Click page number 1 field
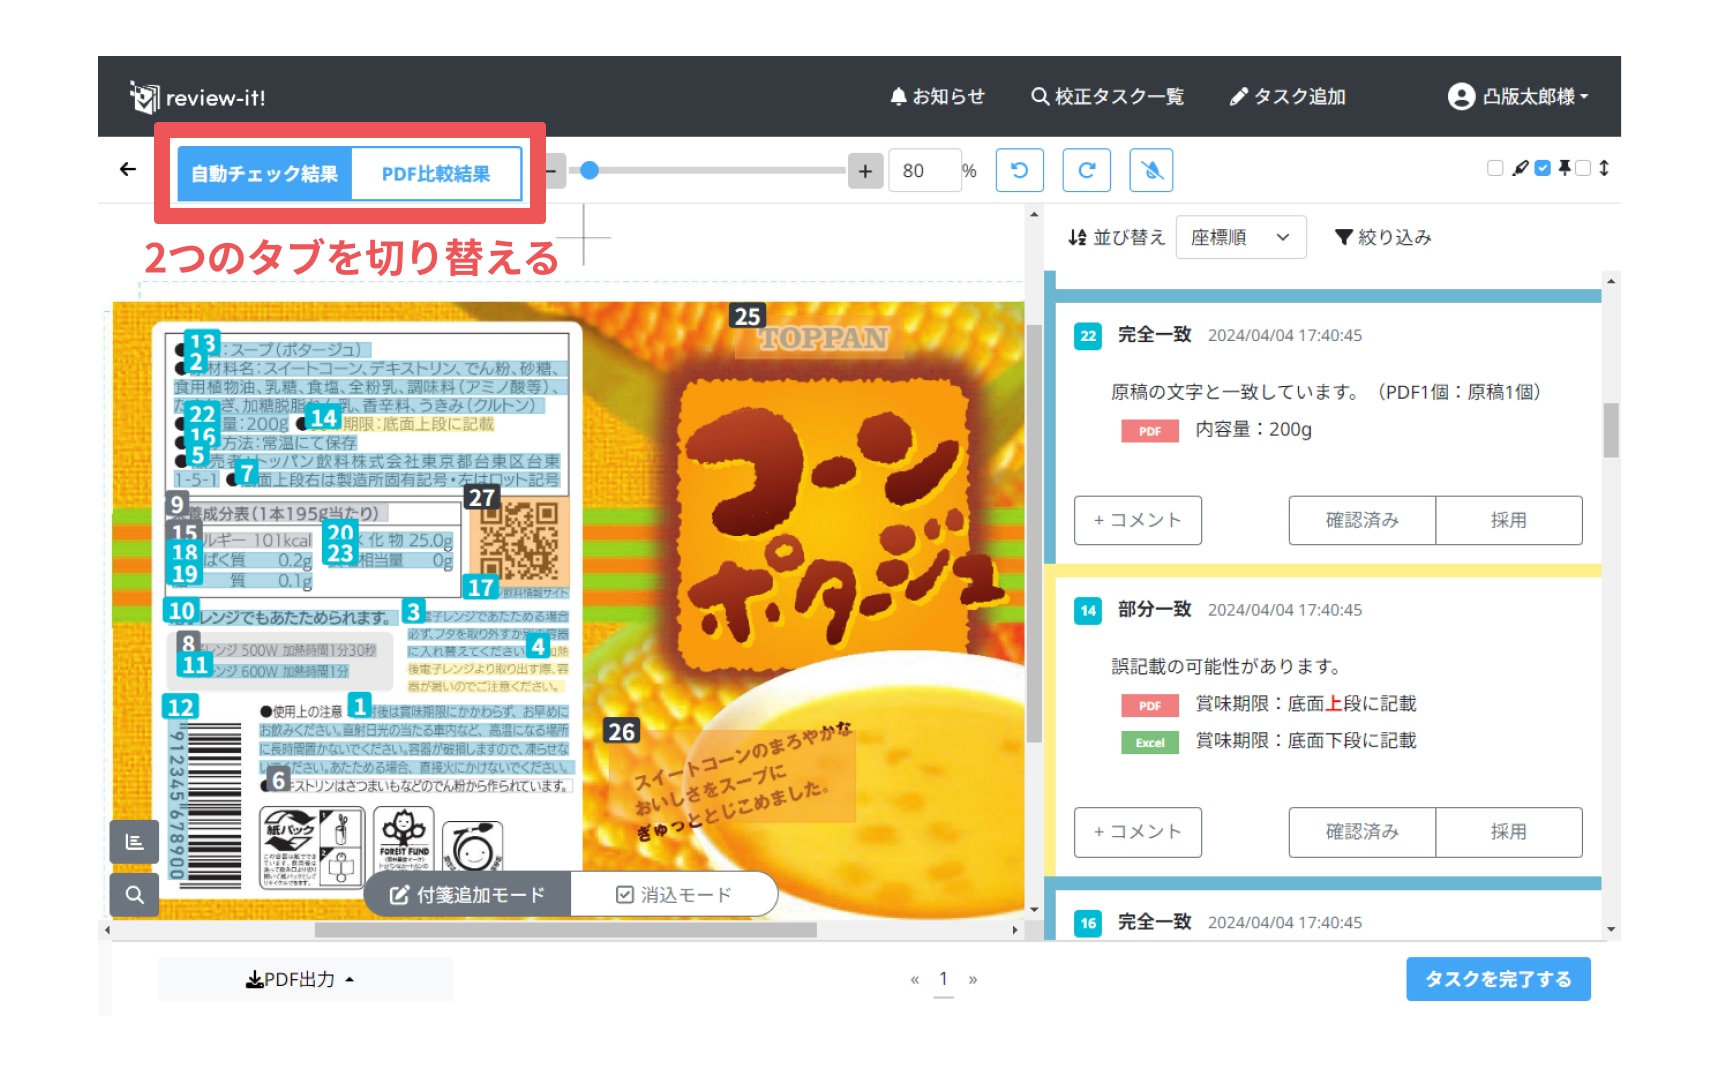 [x=943, y=980]
